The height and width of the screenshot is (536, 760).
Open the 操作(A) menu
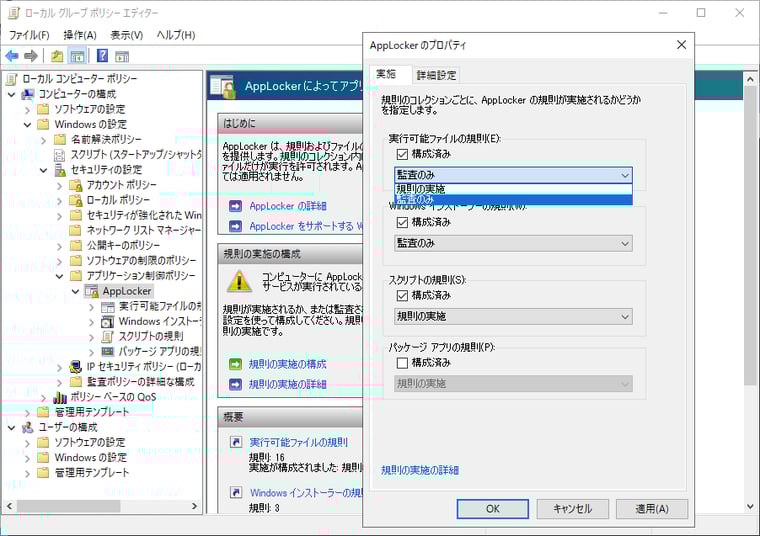pyautogui.click(x=80, y=35)
